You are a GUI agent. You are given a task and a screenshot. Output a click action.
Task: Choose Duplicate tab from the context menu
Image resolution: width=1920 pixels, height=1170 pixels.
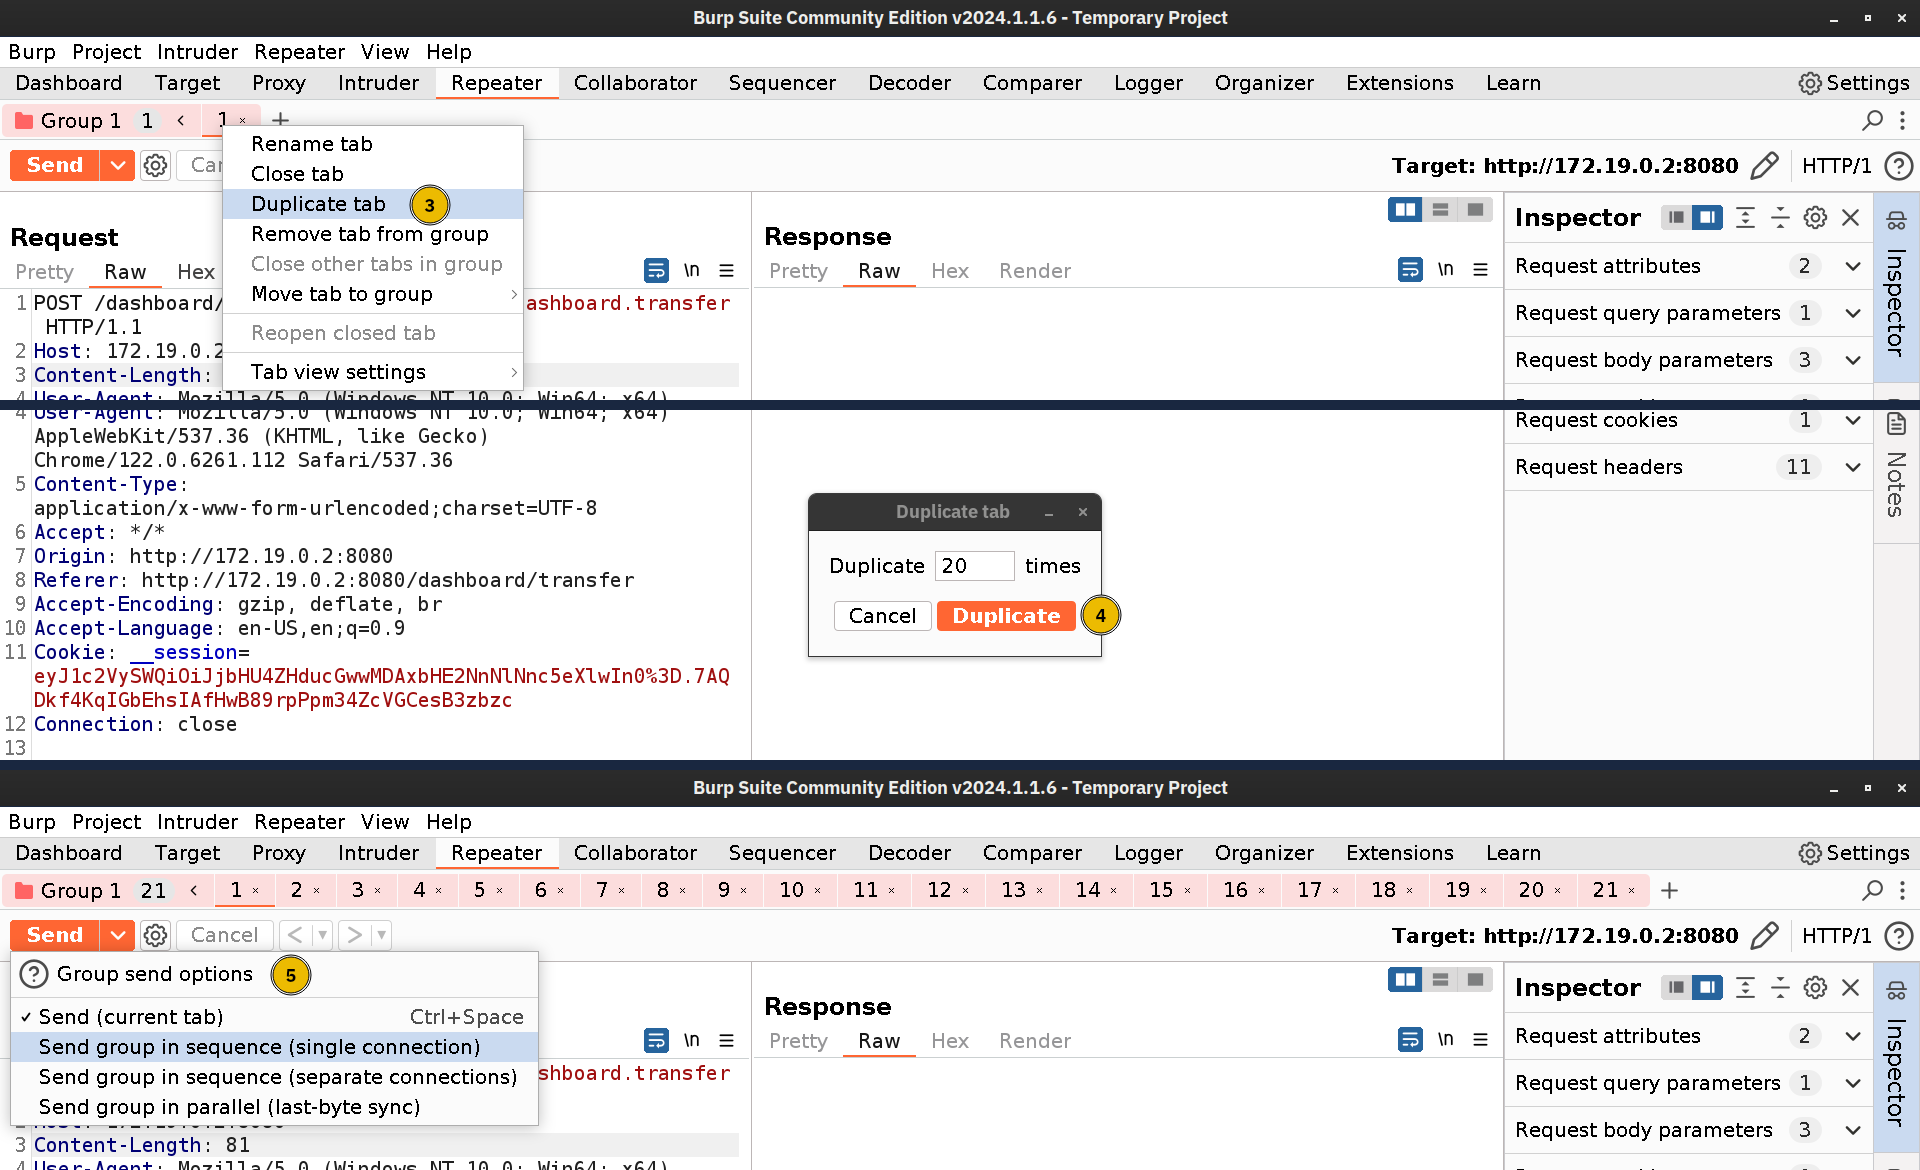pyautogui.click(x=318, y=203)
